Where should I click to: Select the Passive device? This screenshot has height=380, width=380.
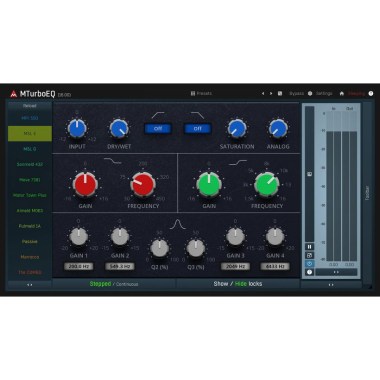tap(30, 242)
